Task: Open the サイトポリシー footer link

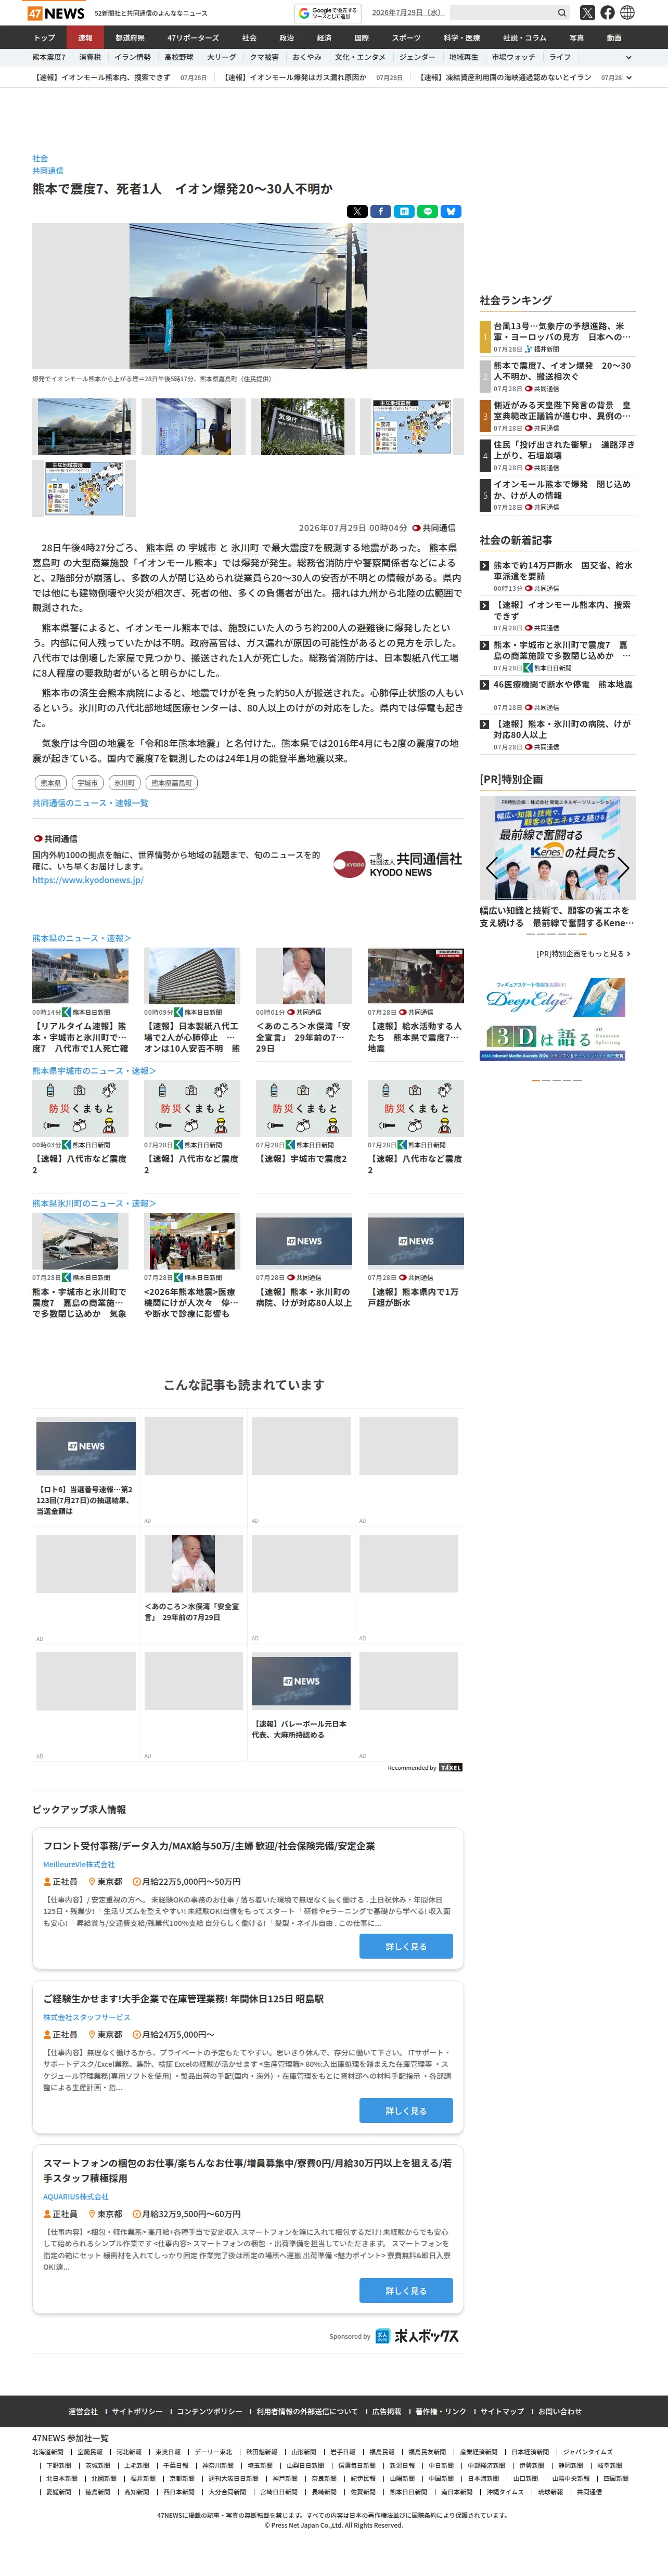Action: [137, 2411]
